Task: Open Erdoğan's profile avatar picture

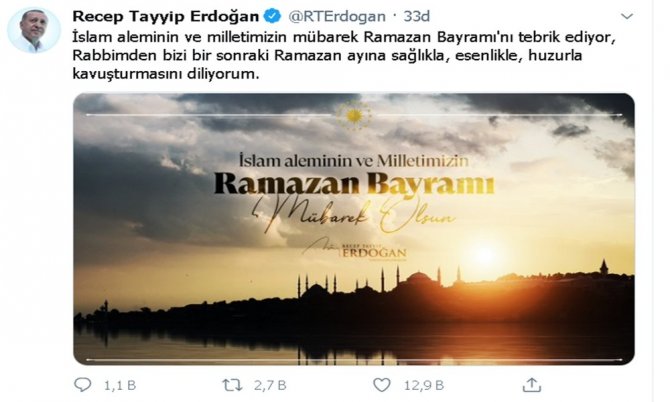Action: [x=34, y=30]
